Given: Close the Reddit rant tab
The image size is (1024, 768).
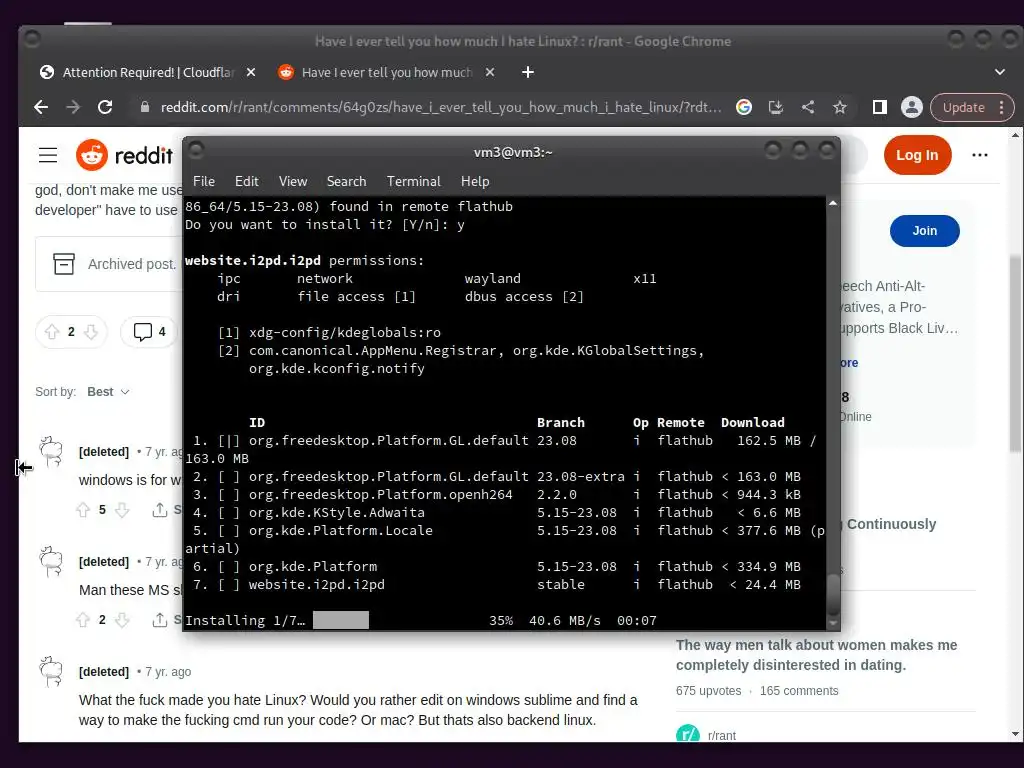Looking at the screenshot, I should click(x=490, y=72).
